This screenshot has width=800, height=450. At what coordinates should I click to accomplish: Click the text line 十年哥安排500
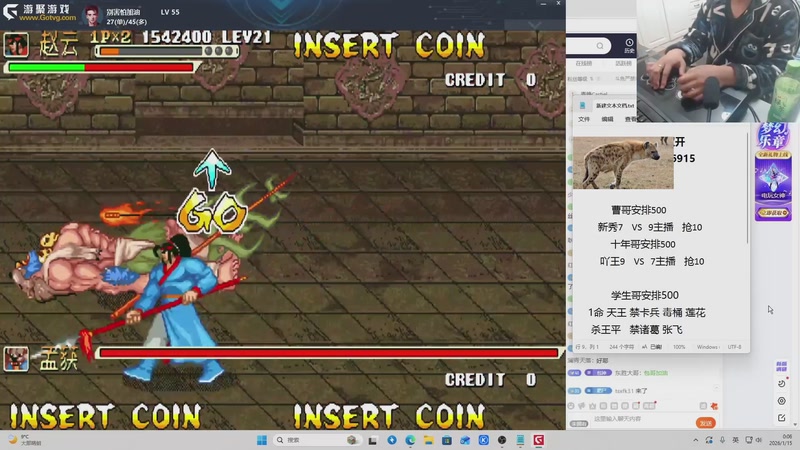pos(643,244)
